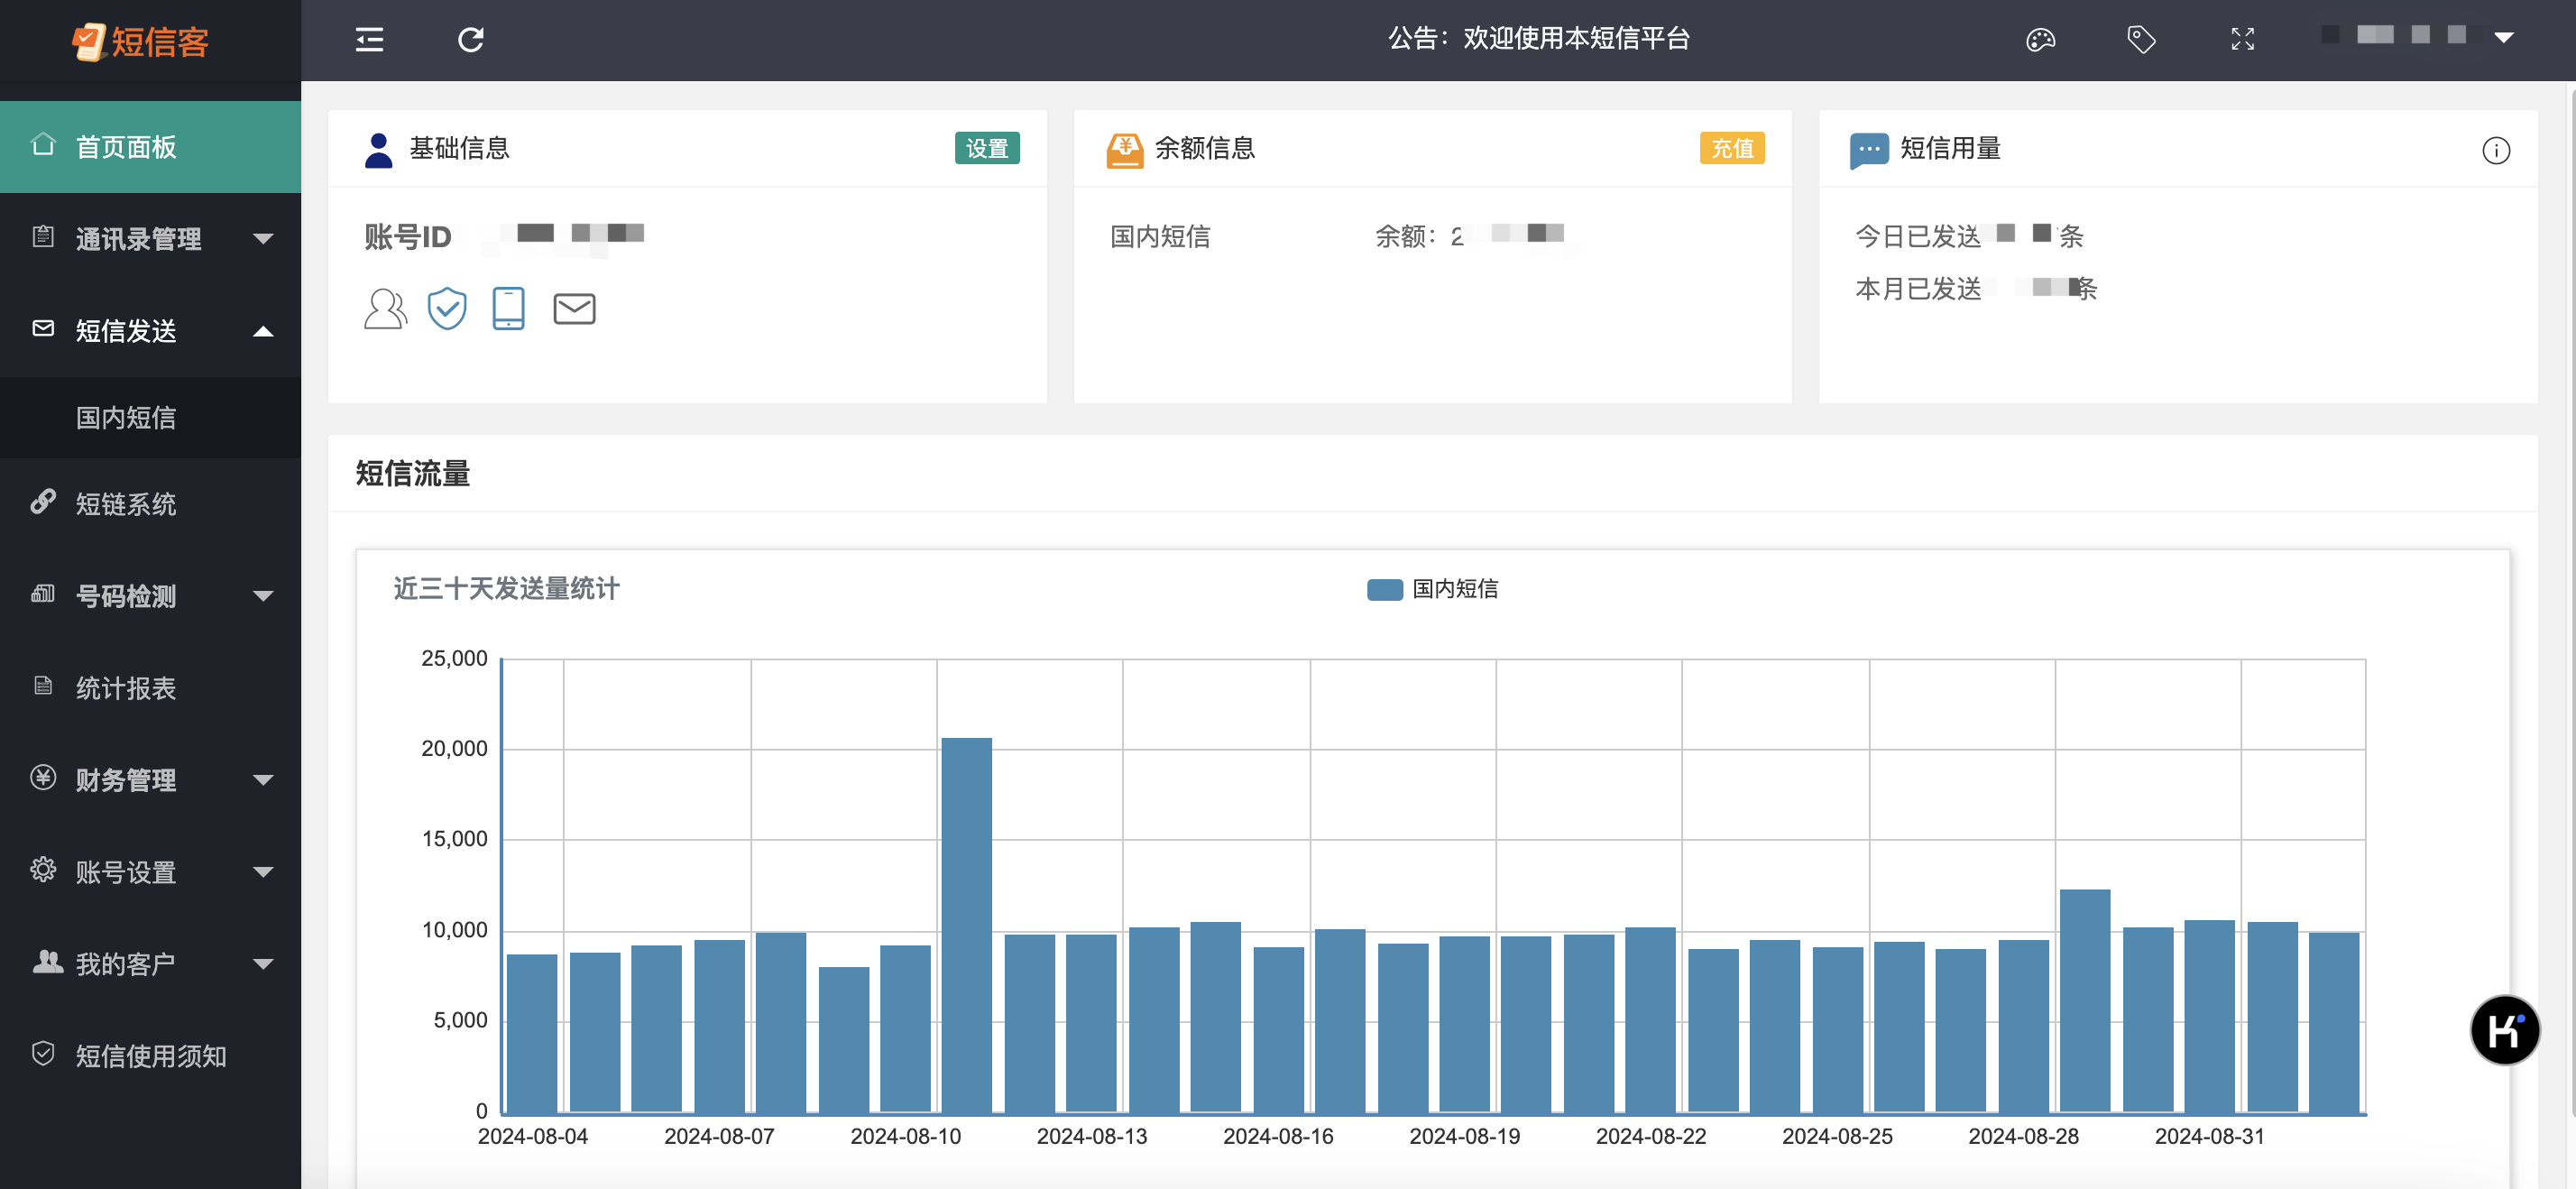Viewport: 2576px width, 1189px height.
Task: Click the 2024-08-19 axis label
Action: pos(1464,1136)
